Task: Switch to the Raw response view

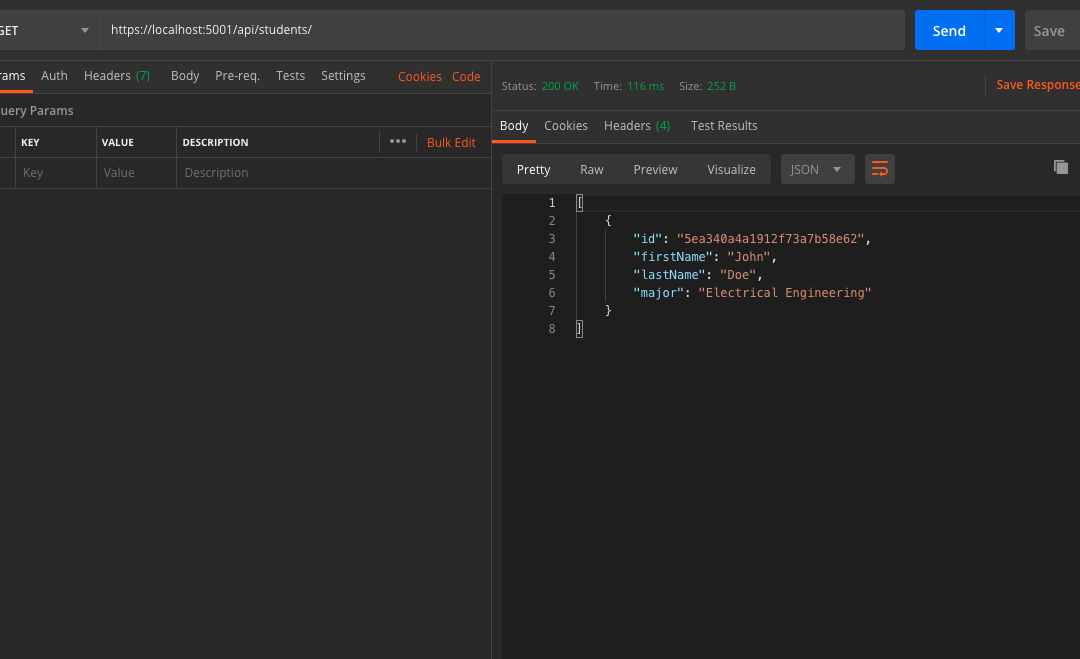Action: pos(592,169)
